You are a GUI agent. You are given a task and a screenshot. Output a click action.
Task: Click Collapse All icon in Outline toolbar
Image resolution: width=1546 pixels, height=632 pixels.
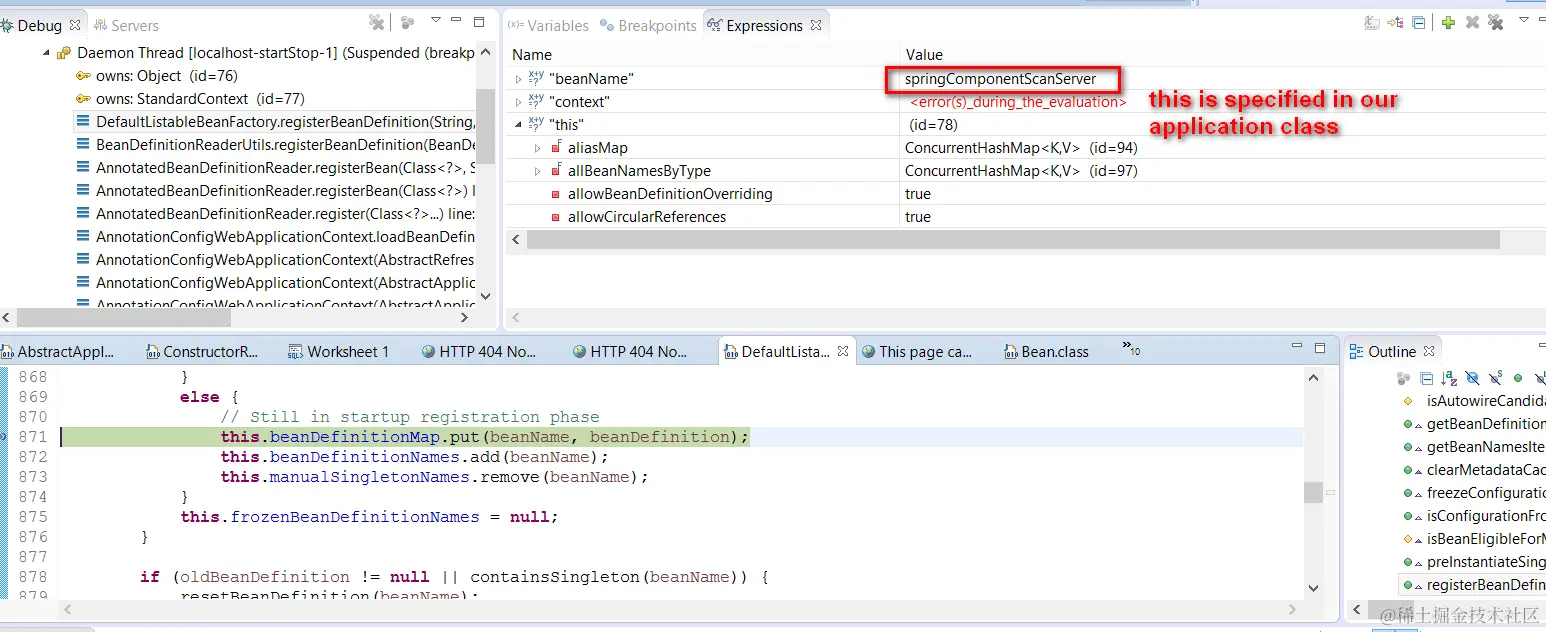point(1426,378)
